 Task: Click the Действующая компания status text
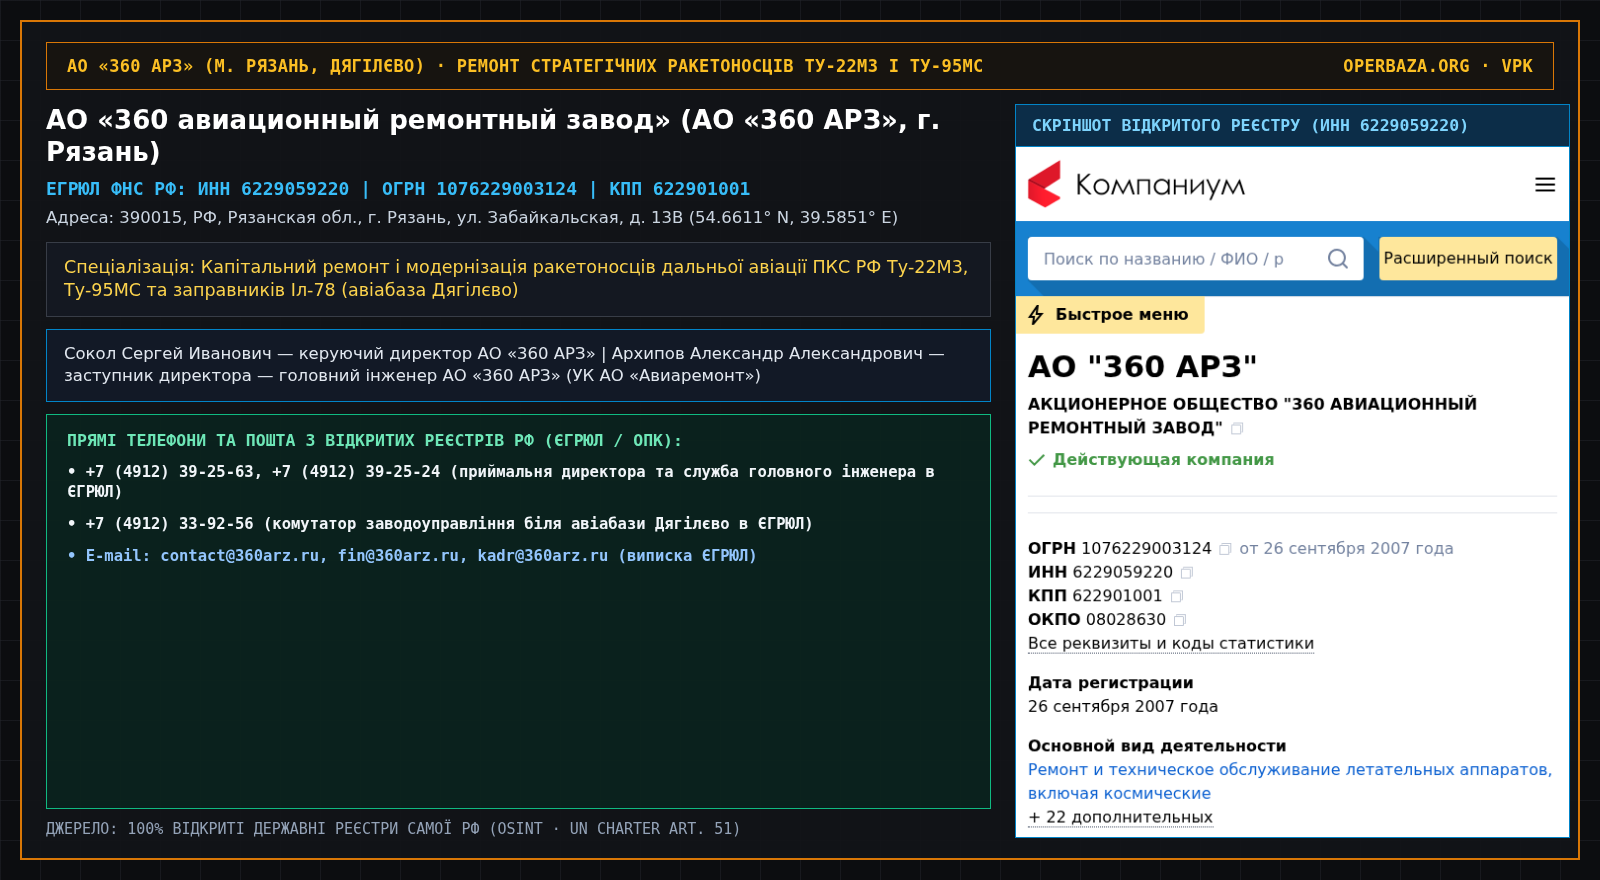pyautogui.click(x=1163, y=460)
